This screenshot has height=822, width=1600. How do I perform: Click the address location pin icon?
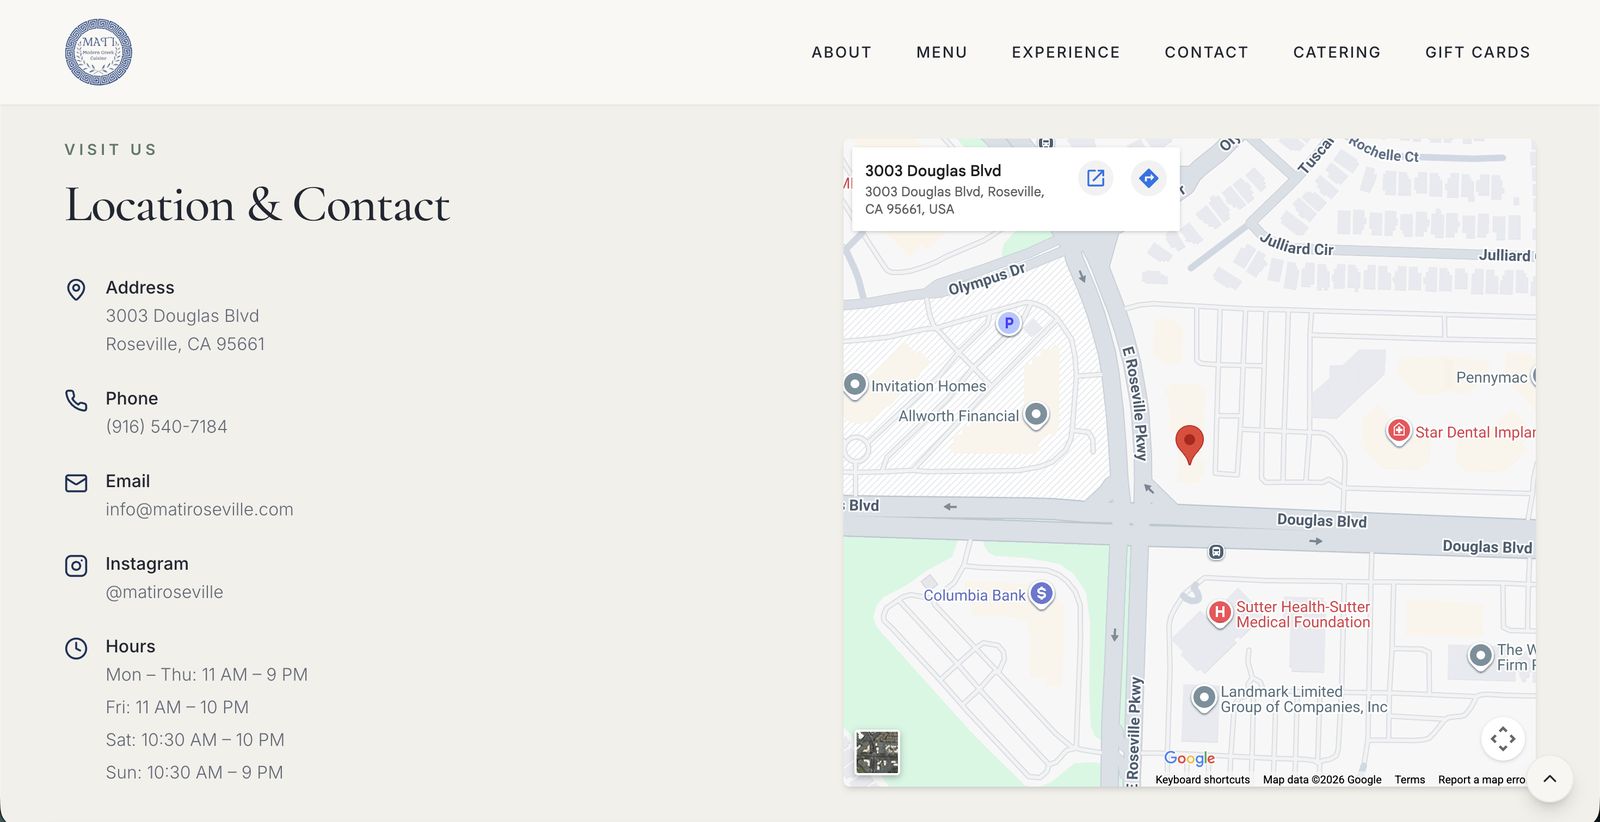76,289
